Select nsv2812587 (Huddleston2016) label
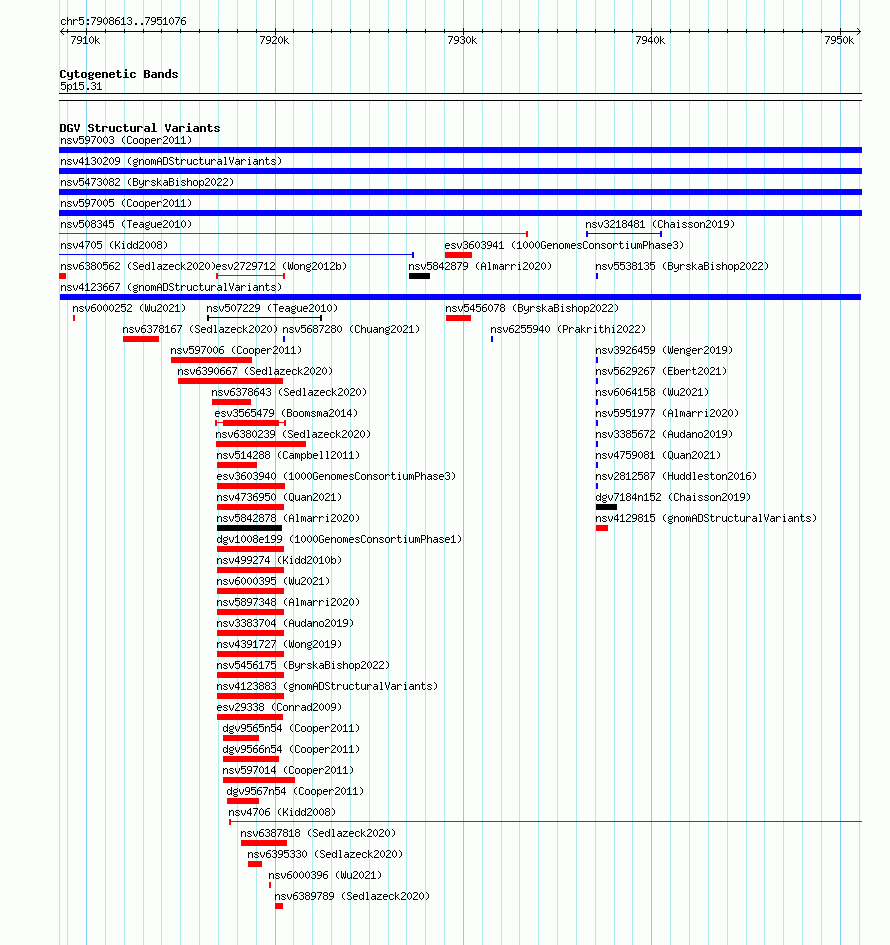This screenshot has width=890, height=945. 676,477
